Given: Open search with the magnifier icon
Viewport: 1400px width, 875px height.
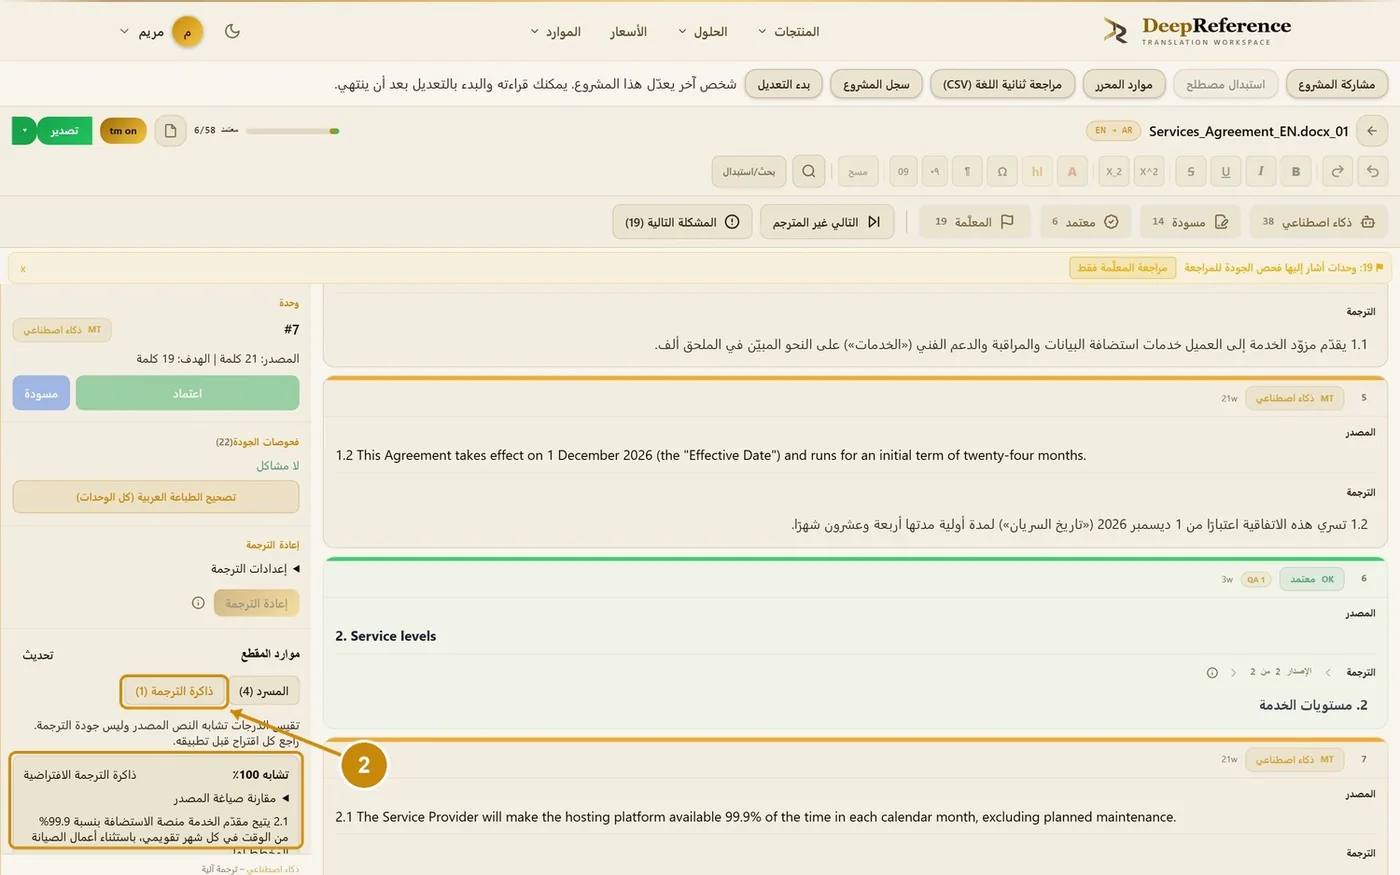Looking at the screenshot, I should pyautogui.click(x=809, y=171).
